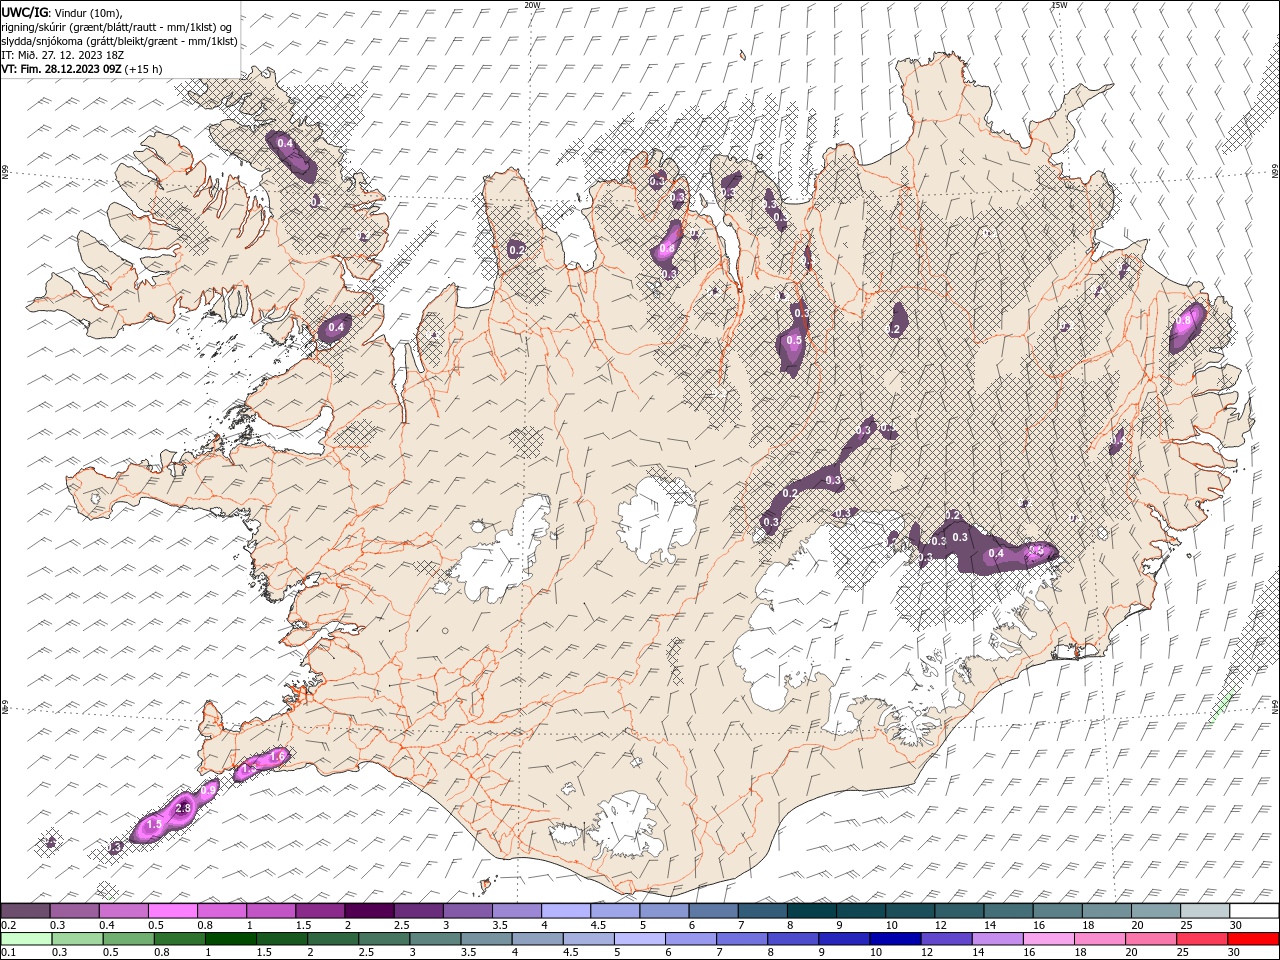Click the 0.1 label on the green legend row
Viewport: 1280px width, 960px height.
click(7, 953)
